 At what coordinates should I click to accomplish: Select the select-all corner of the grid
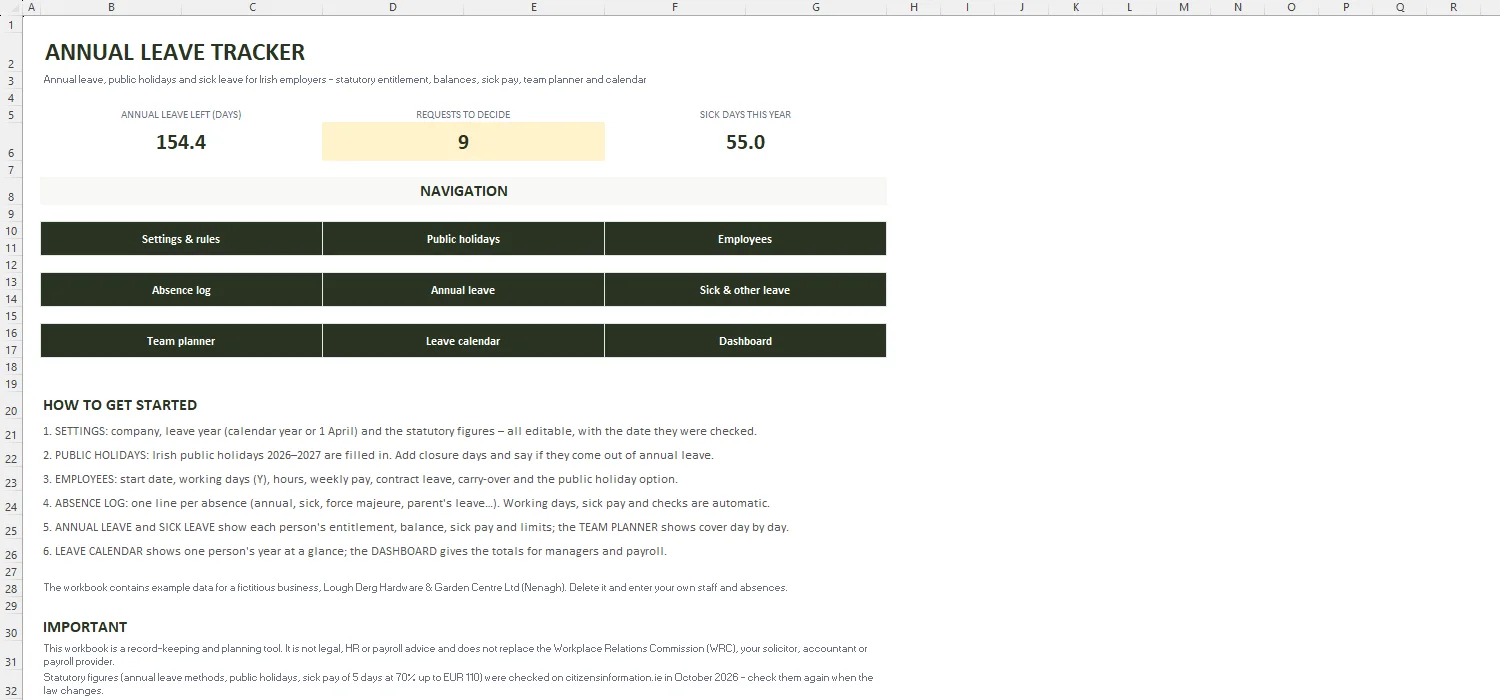11,7
